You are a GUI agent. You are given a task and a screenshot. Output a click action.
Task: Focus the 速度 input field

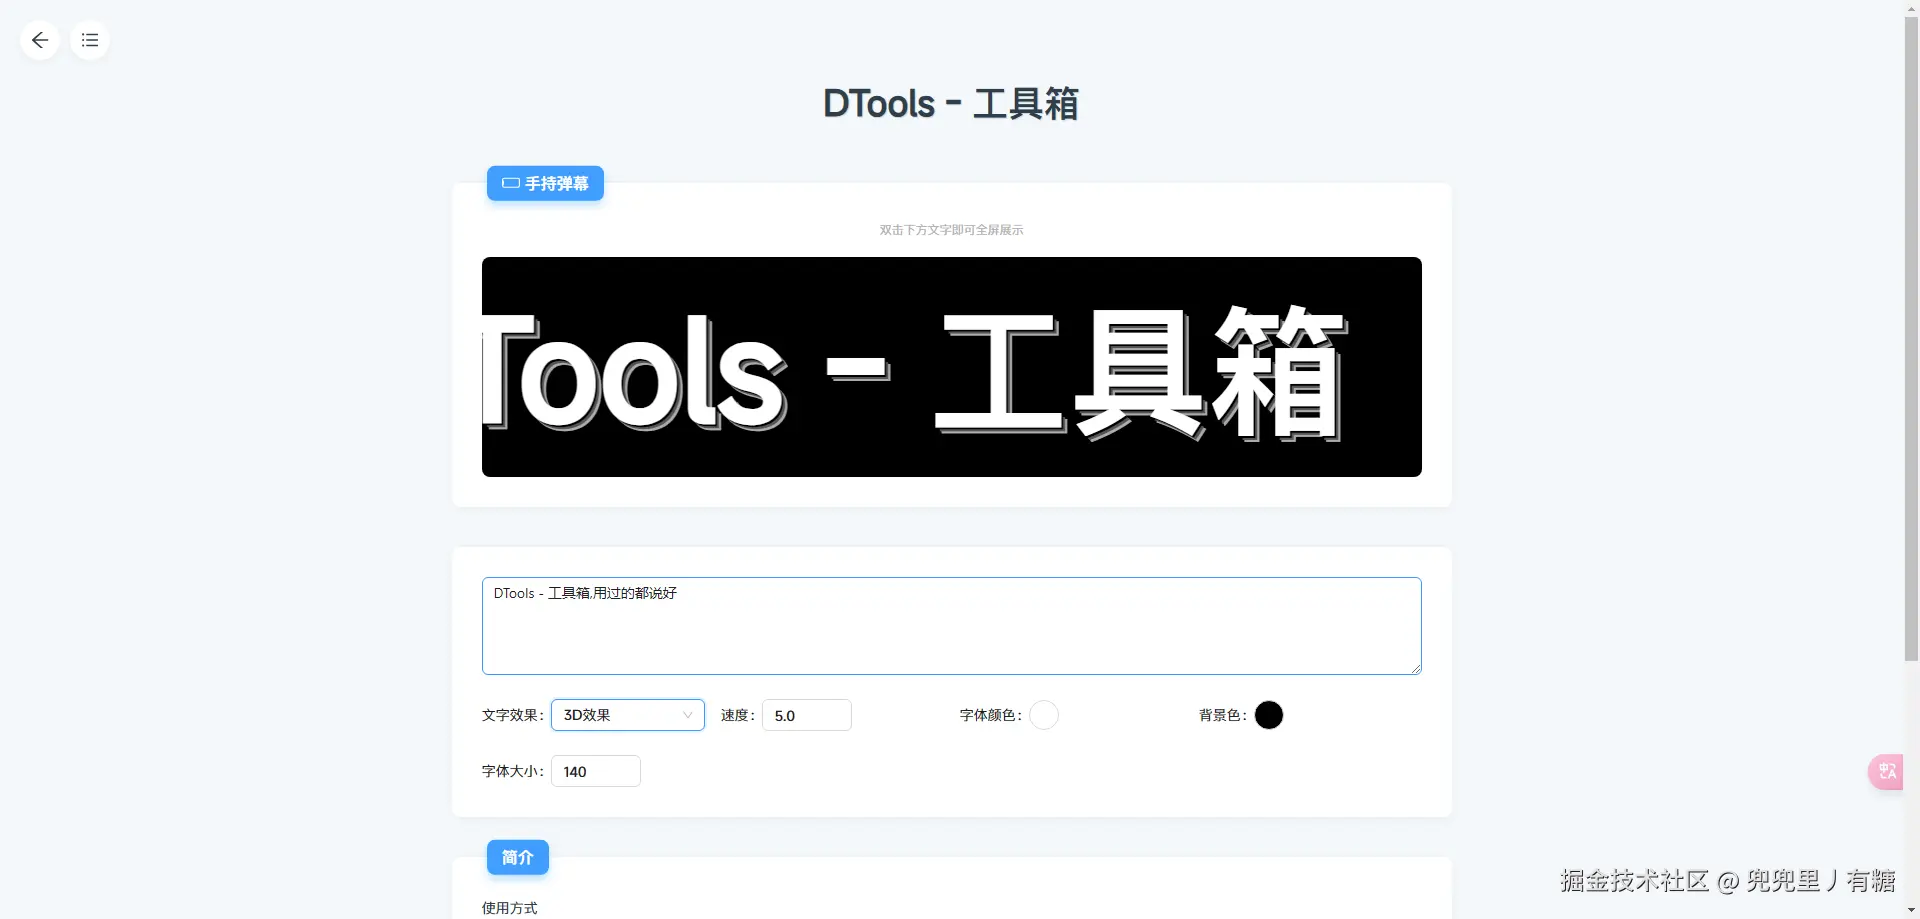pyautogui.click(x=807, y=715)
